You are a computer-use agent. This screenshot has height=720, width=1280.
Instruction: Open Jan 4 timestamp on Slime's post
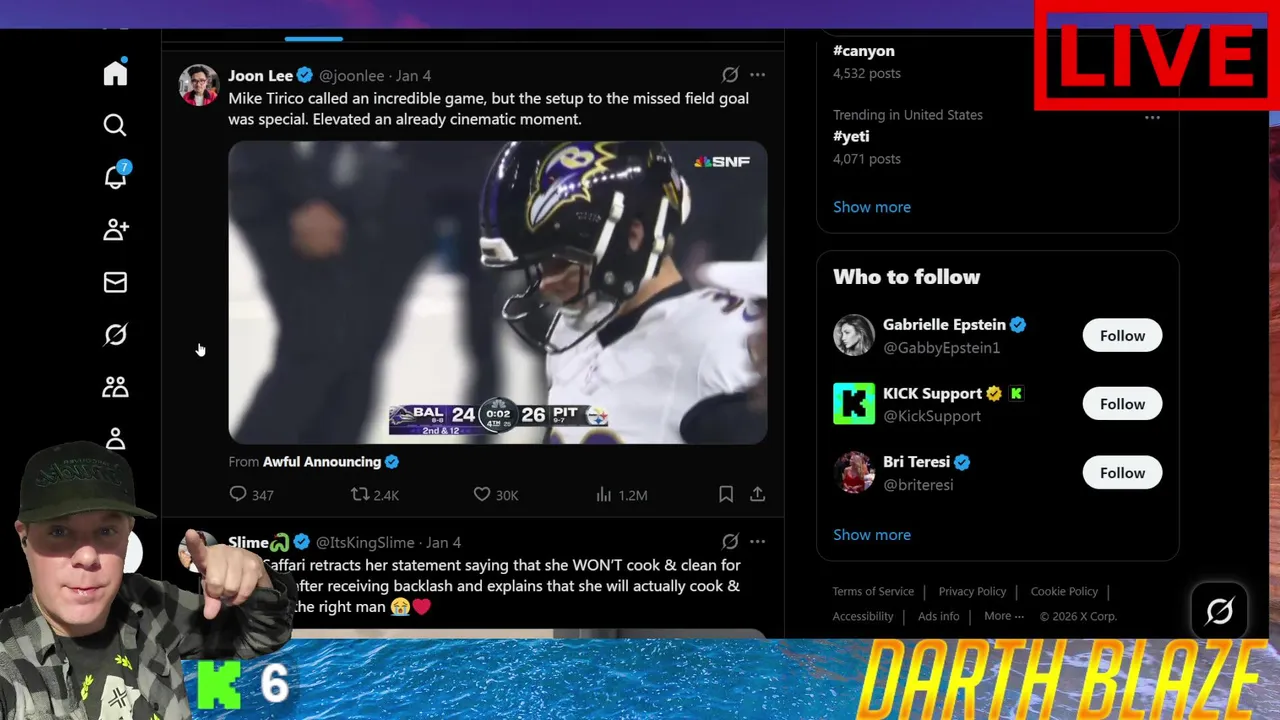(444, 543)
